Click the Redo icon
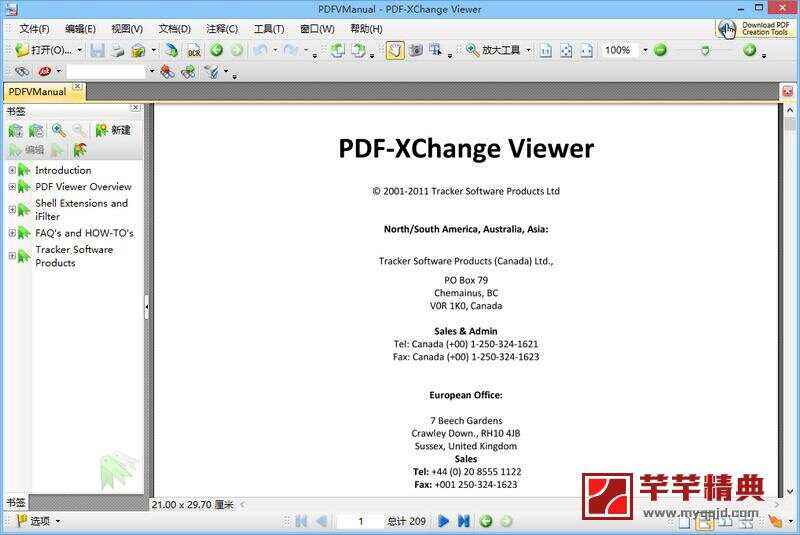 pos(290,50)
